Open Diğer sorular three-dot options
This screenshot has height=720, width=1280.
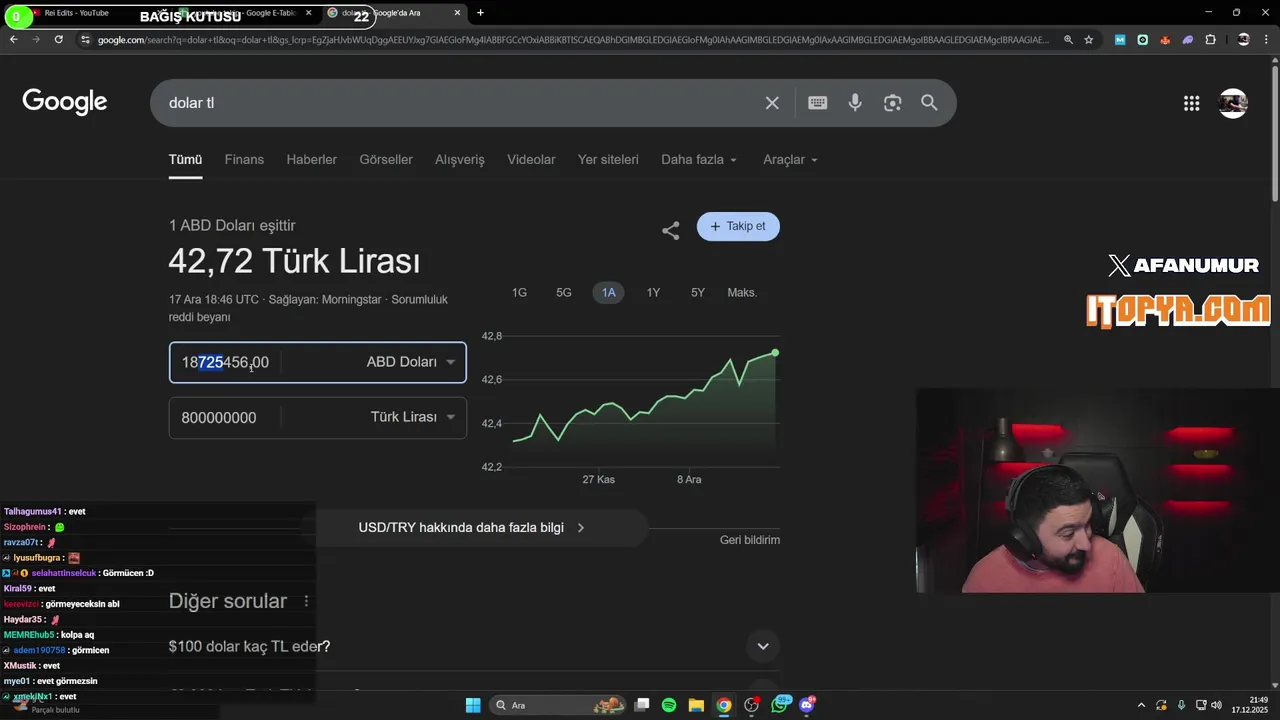point(306,601)
